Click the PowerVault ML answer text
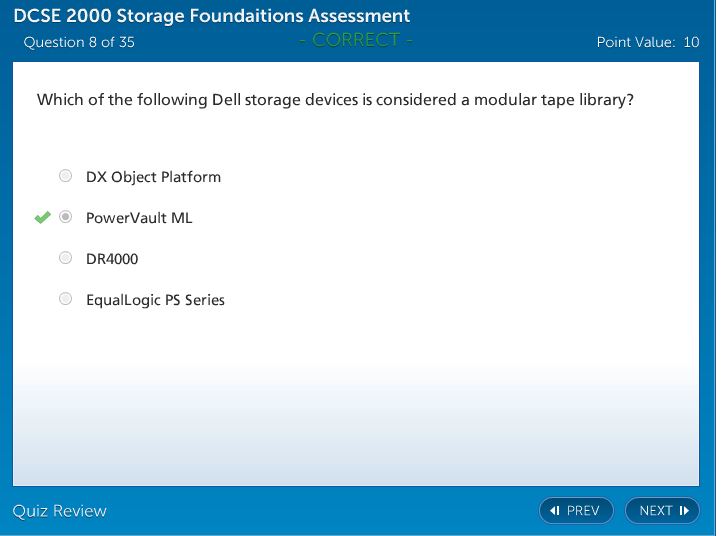 click(139, 218)
